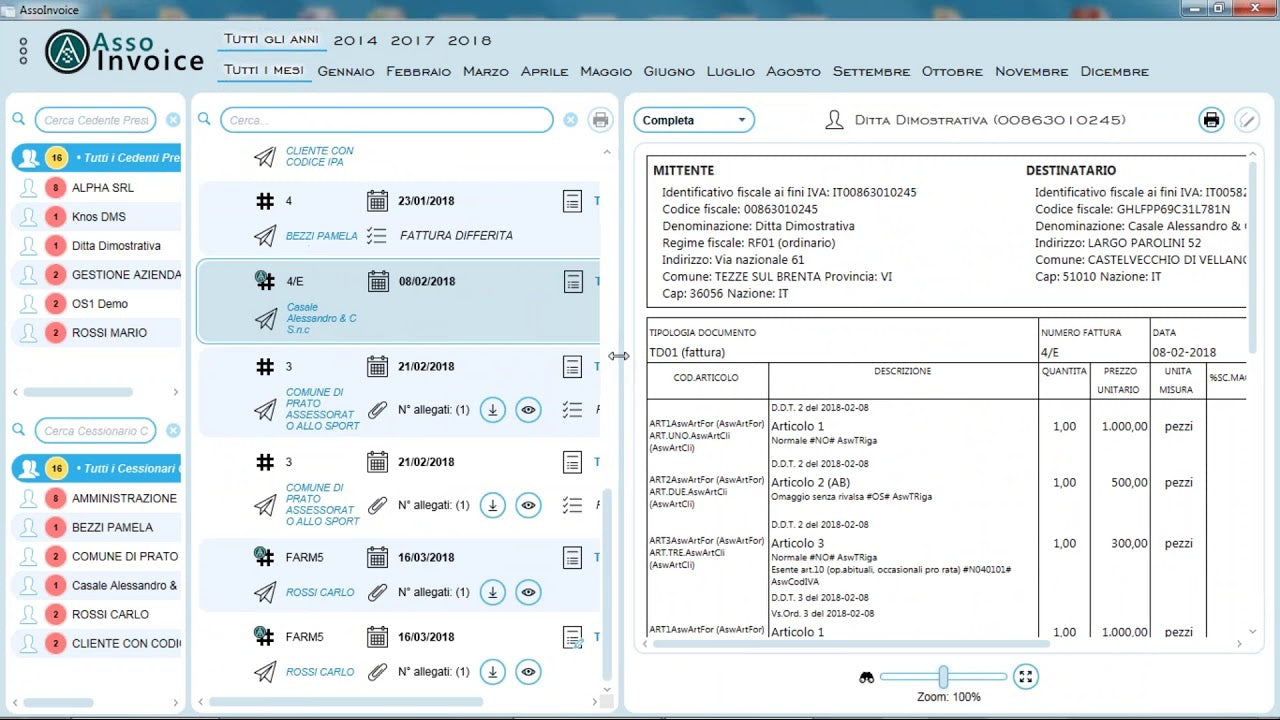Open the edit pencil icon beside the printer

pos(1247,119)
